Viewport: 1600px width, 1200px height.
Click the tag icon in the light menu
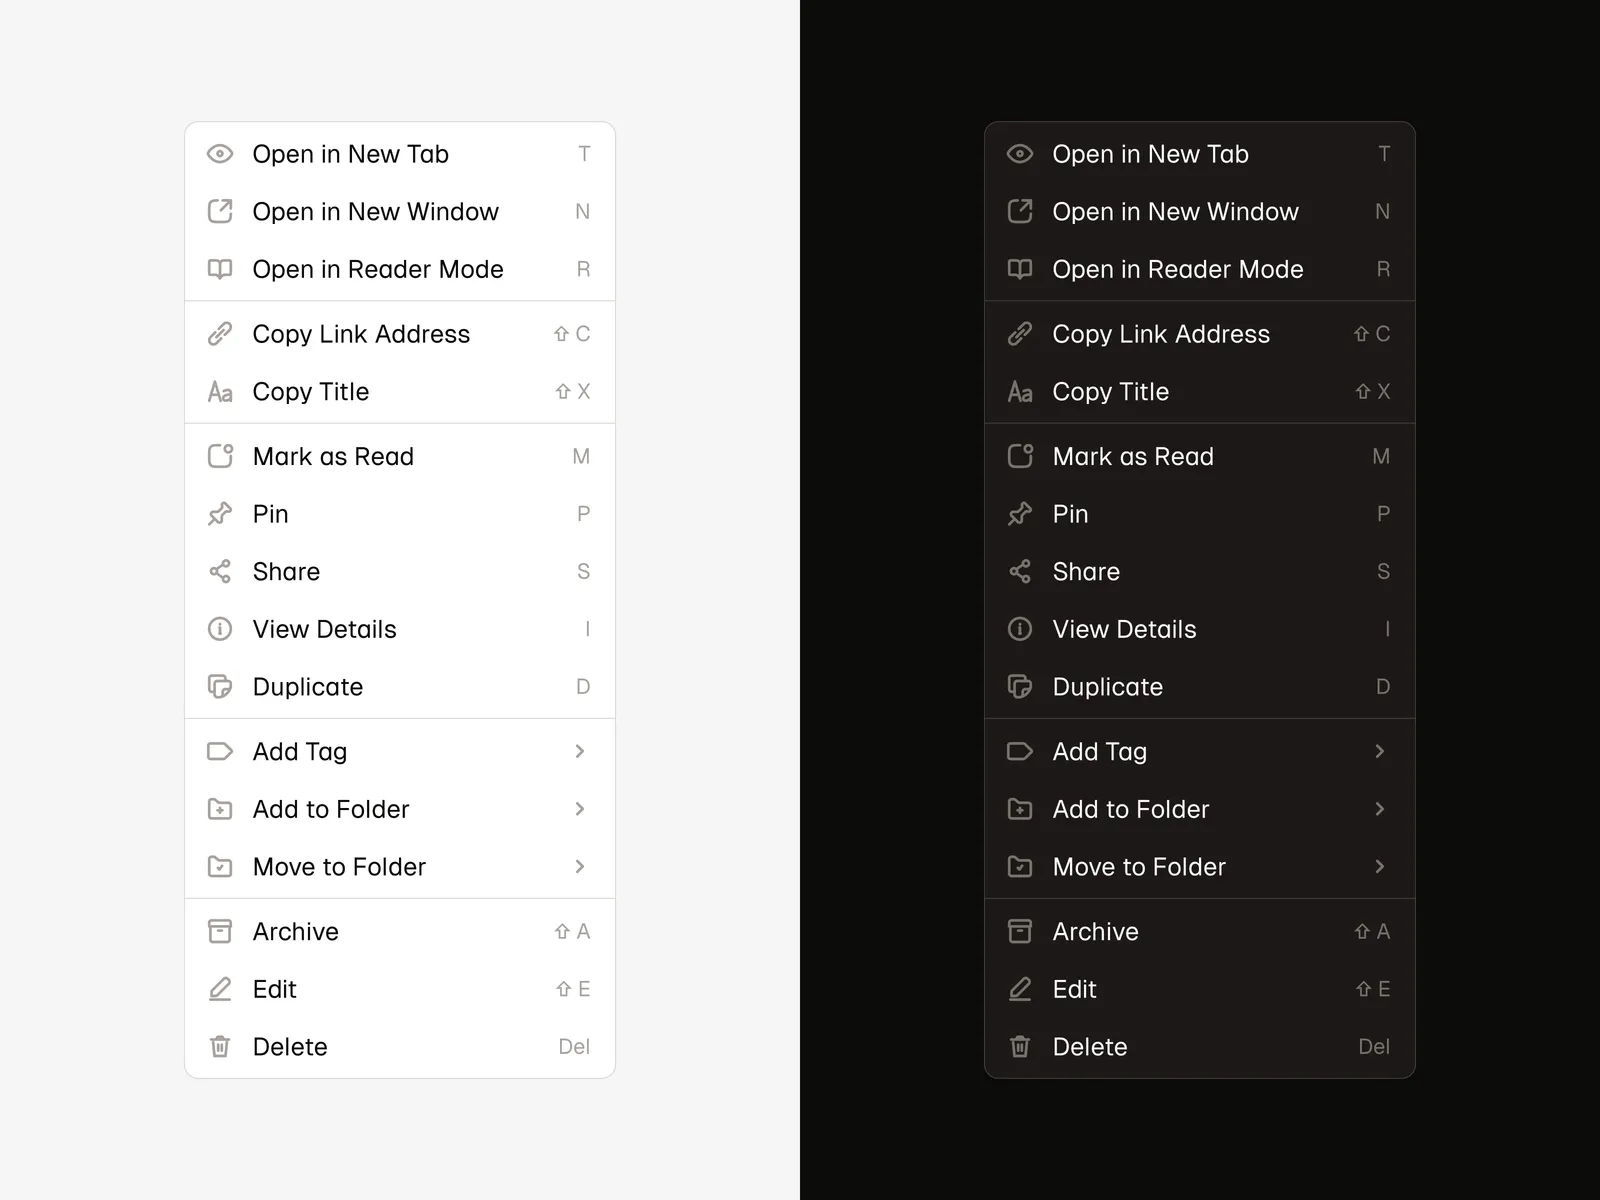click(220, 752)
